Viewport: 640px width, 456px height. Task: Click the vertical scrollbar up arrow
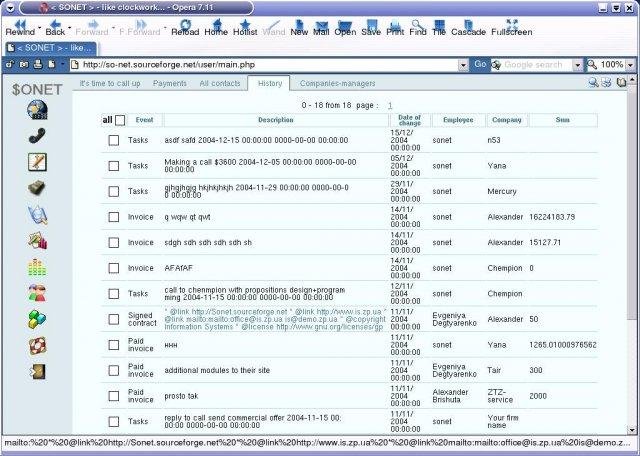pyautogui.click(x=632, y=79)
